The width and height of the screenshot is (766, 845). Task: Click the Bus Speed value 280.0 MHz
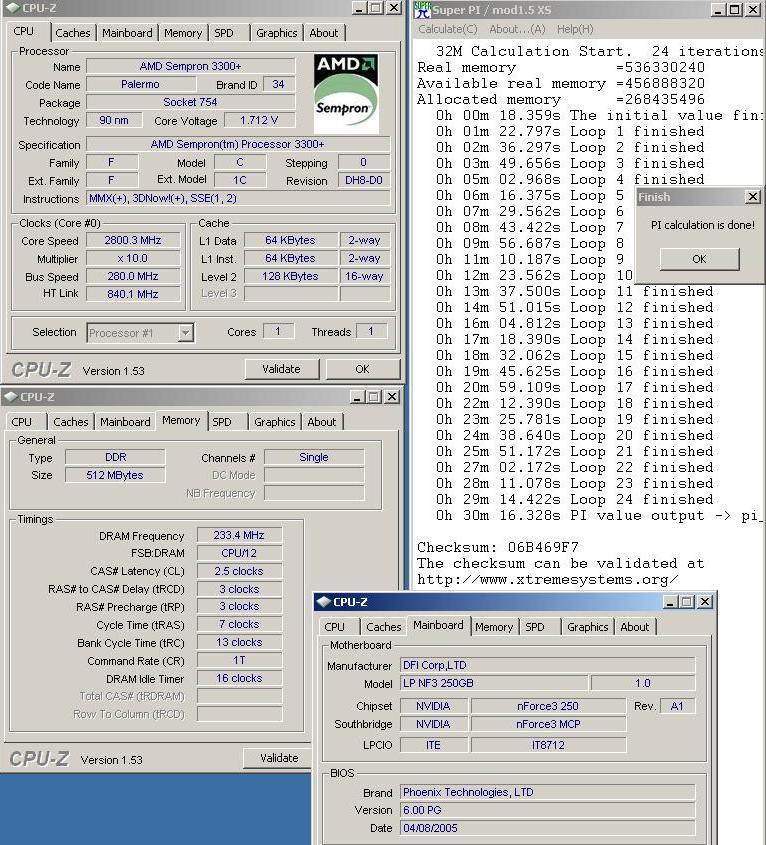(133, 276)
